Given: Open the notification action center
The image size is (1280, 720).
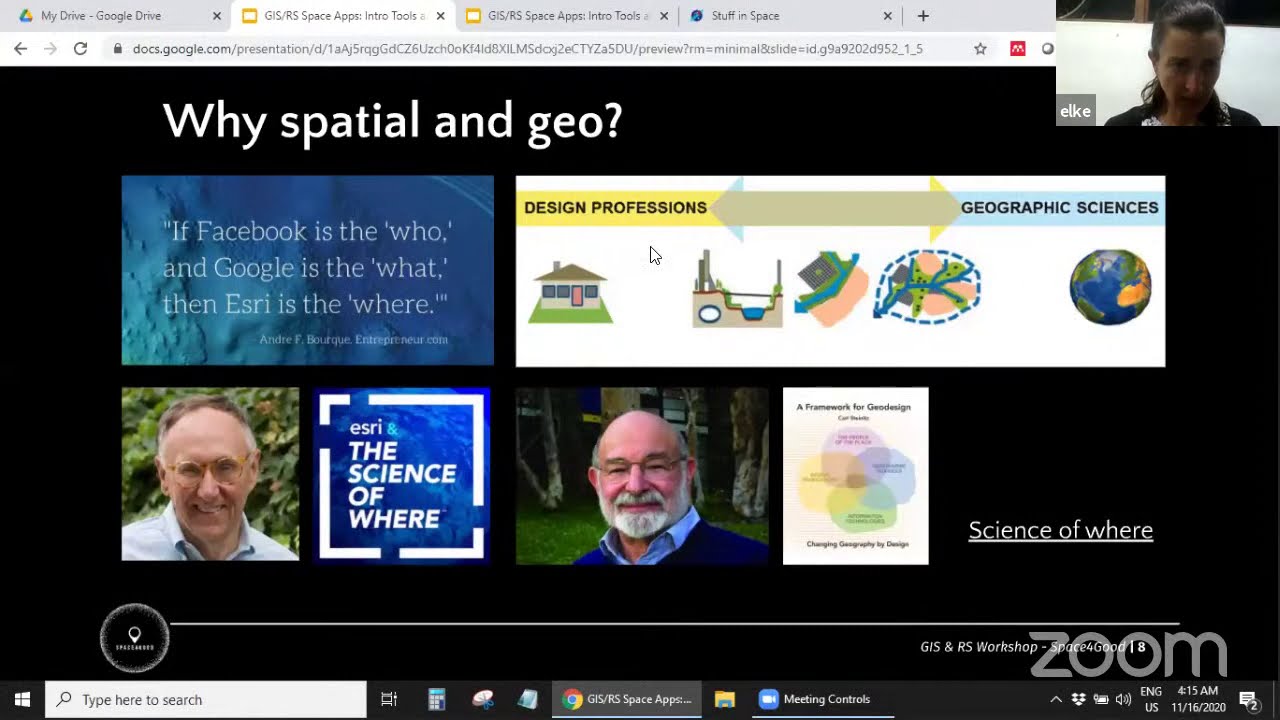Looking at the screenshot, I should (x=1248, y=699).
